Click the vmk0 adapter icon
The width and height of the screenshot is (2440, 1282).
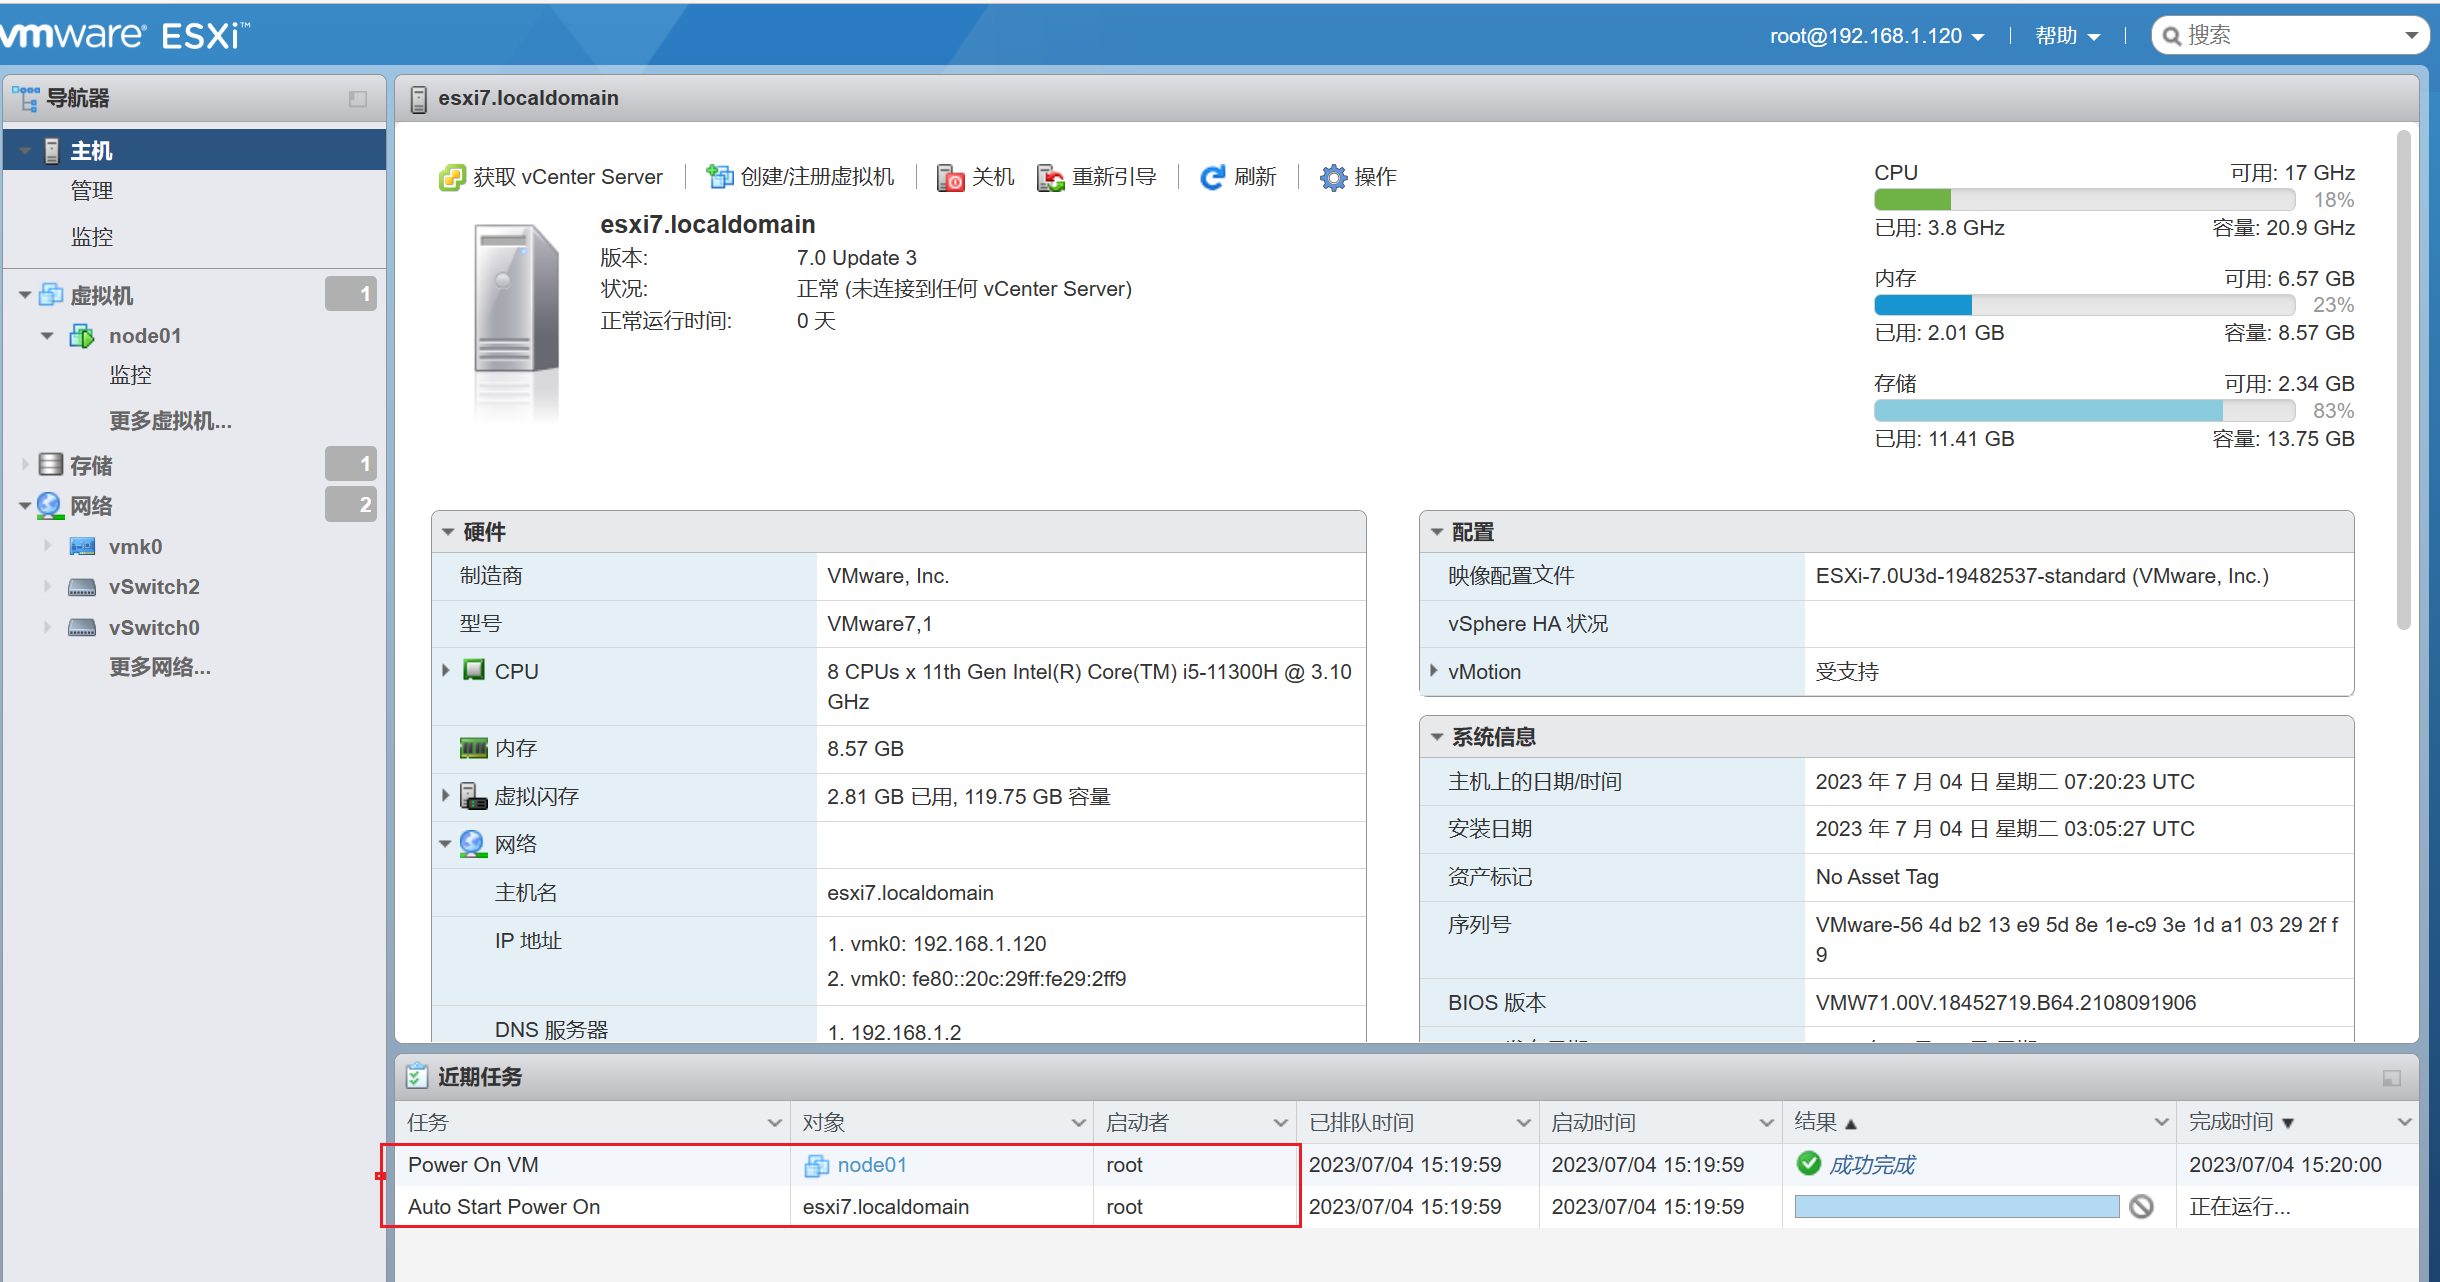[x=82, y=546]
